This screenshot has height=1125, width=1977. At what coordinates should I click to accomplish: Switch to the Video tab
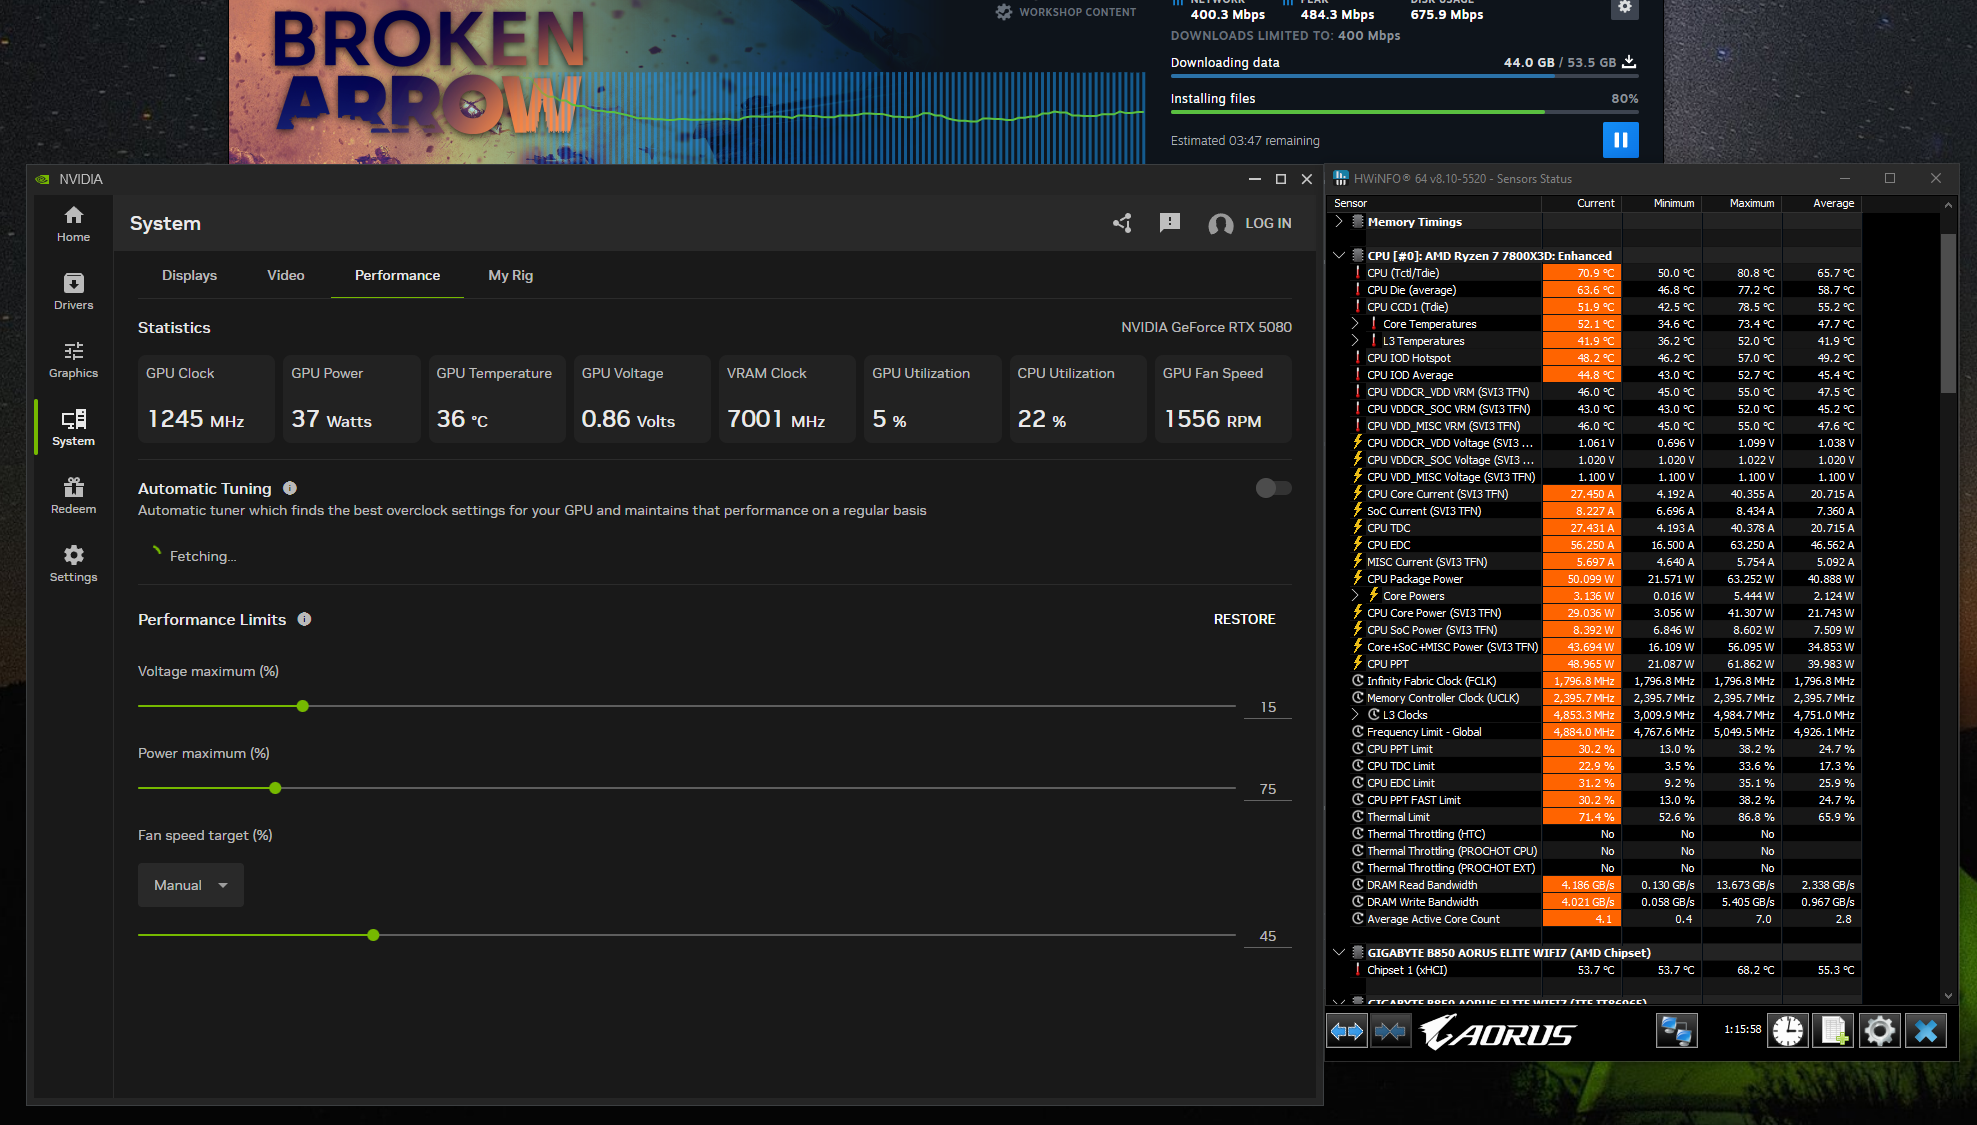point(285,275)
